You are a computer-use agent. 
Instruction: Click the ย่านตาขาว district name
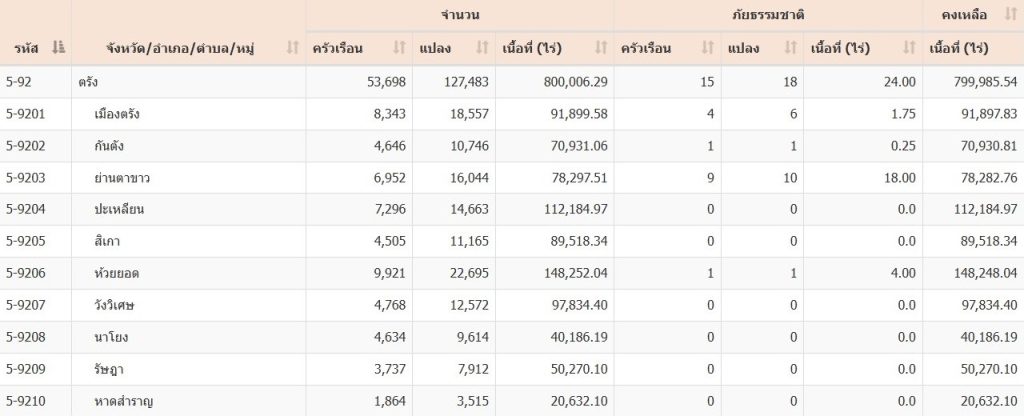[122, 178]
